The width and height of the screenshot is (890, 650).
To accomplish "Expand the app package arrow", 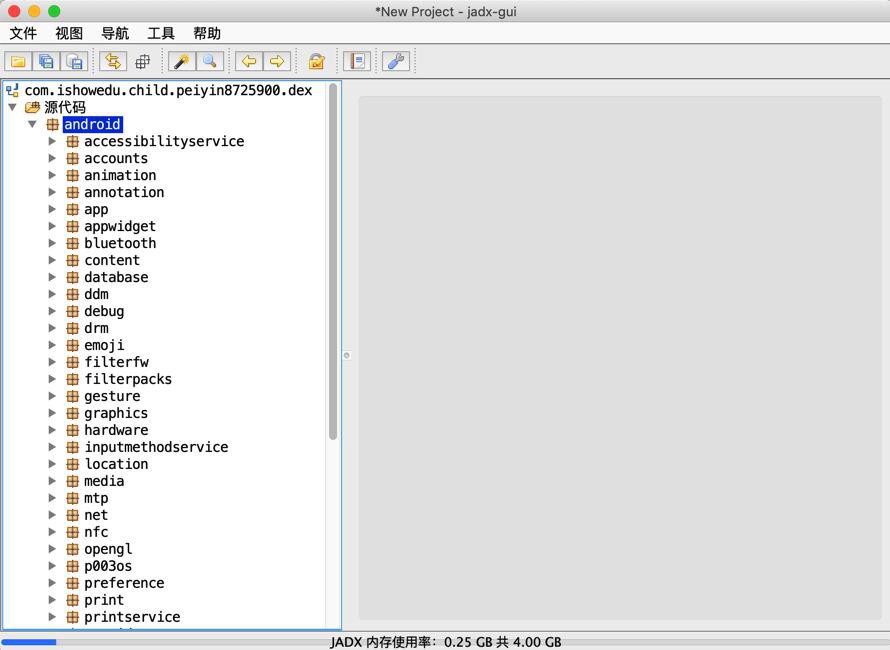I will (52, 209).
